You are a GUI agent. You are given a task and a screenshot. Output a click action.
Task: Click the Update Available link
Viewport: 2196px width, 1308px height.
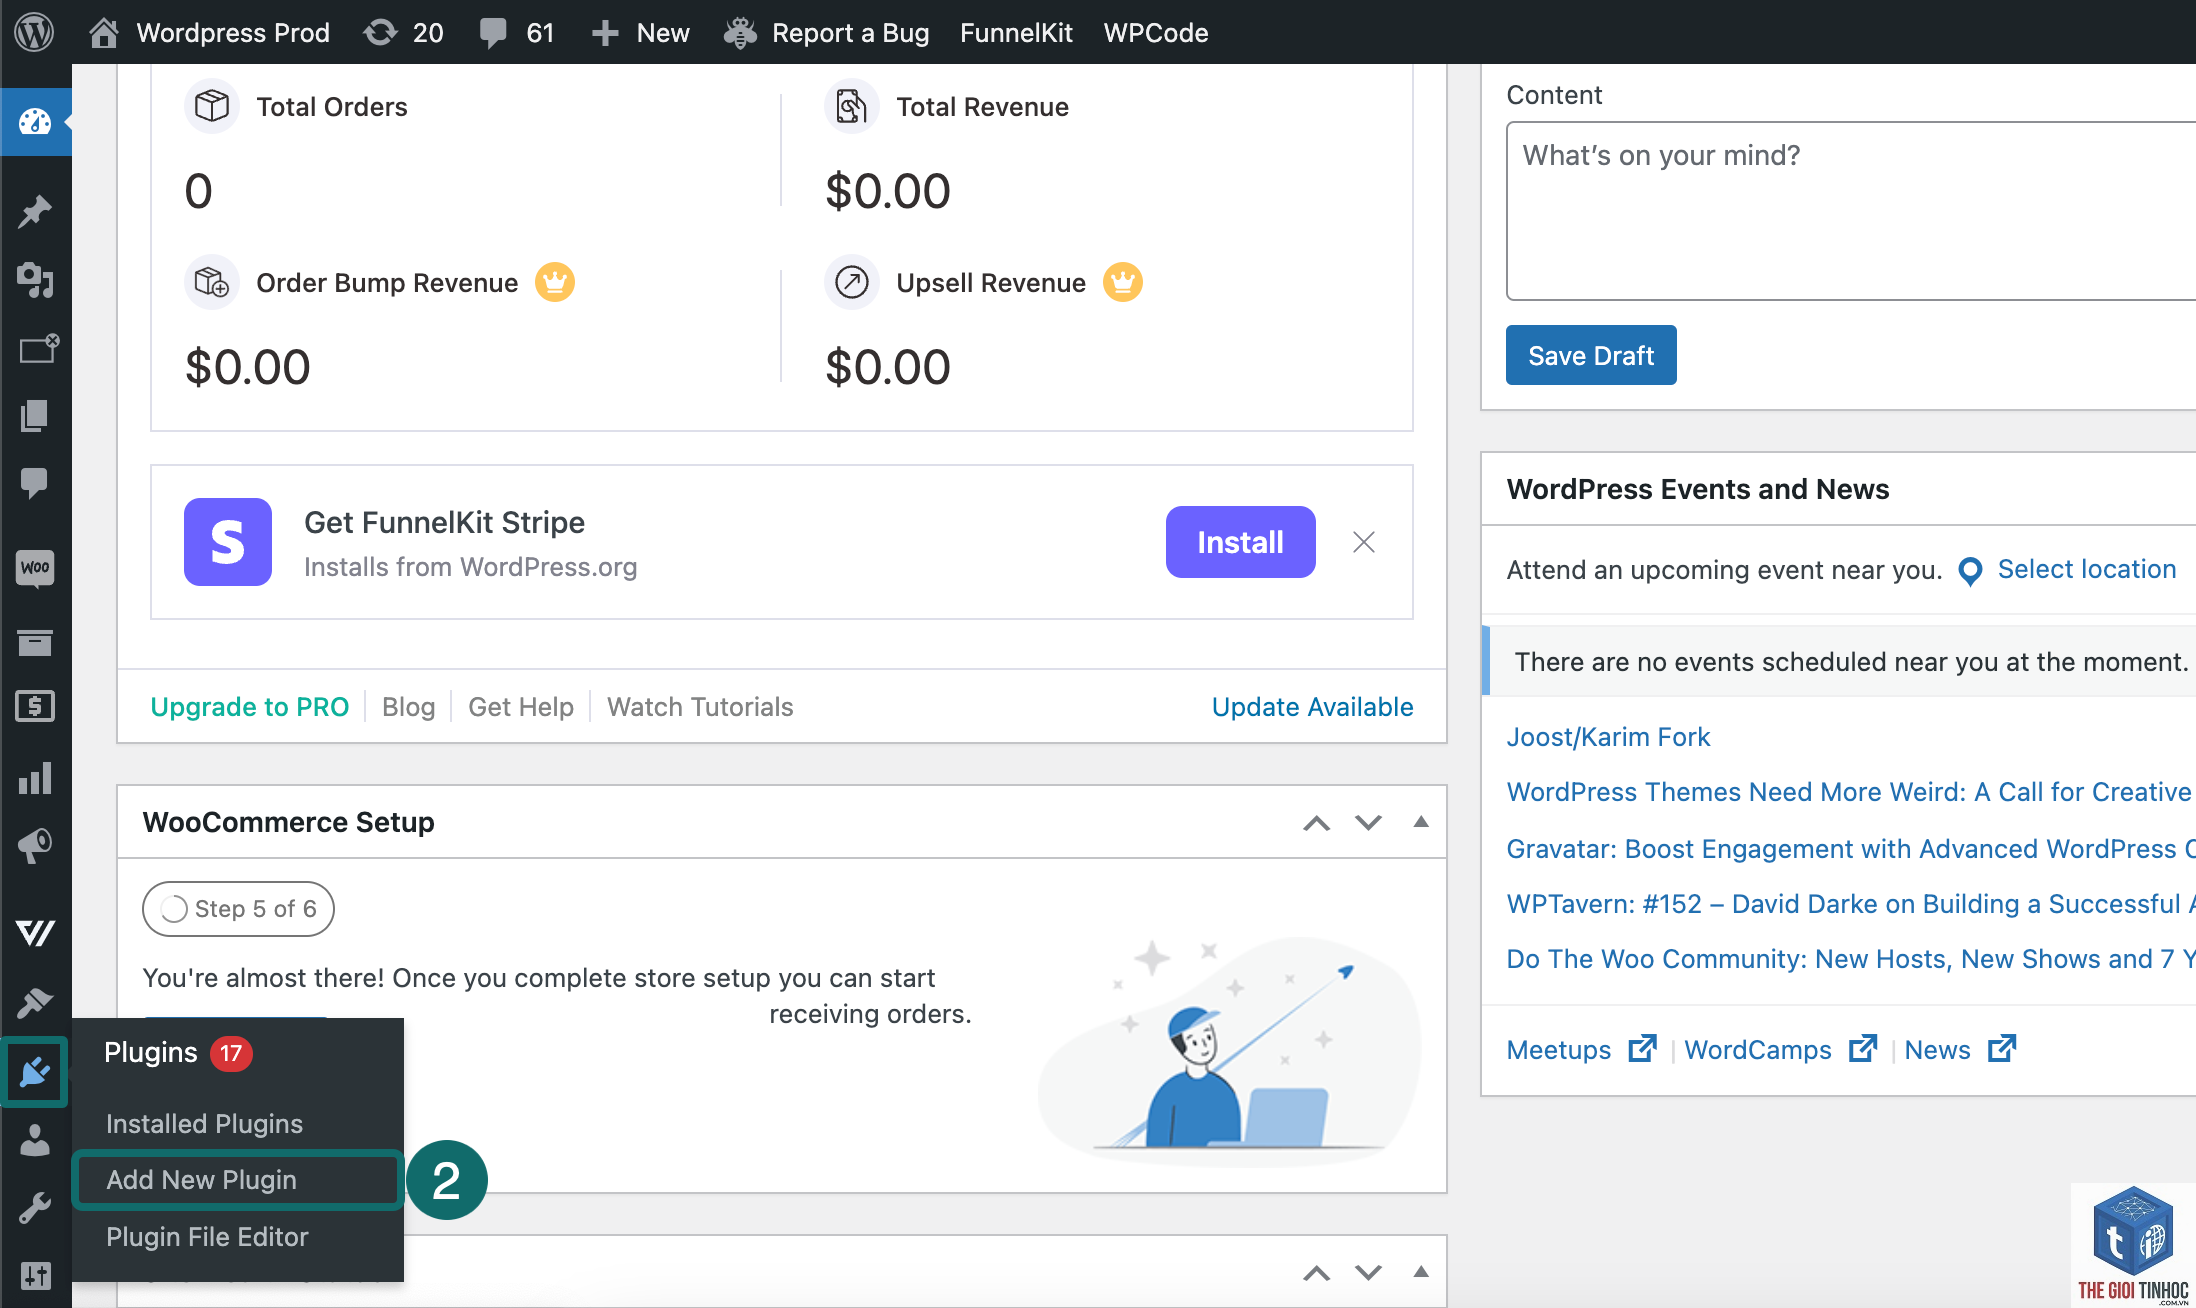point(1312,707)
